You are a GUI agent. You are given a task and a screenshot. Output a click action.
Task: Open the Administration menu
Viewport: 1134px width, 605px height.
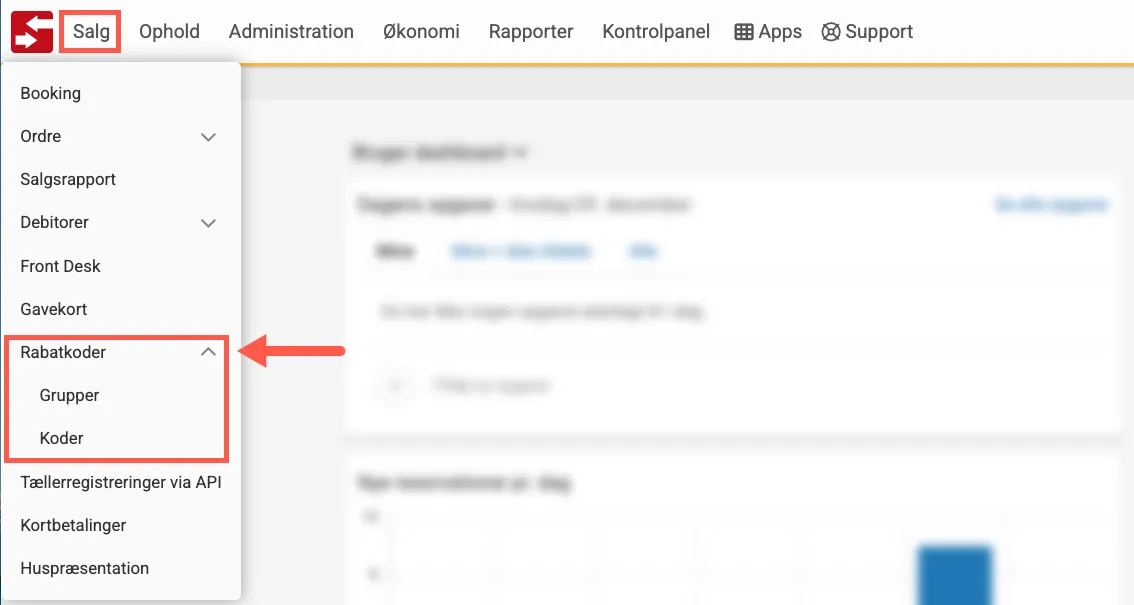(x=291, y=32)
